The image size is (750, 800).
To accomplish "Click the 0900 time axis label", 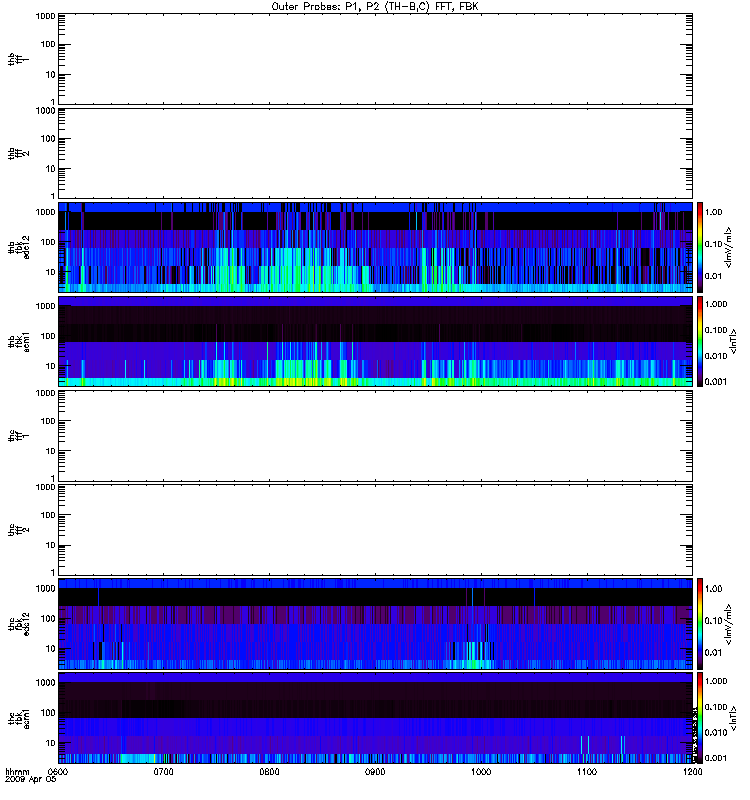I will tap(375, 771).
